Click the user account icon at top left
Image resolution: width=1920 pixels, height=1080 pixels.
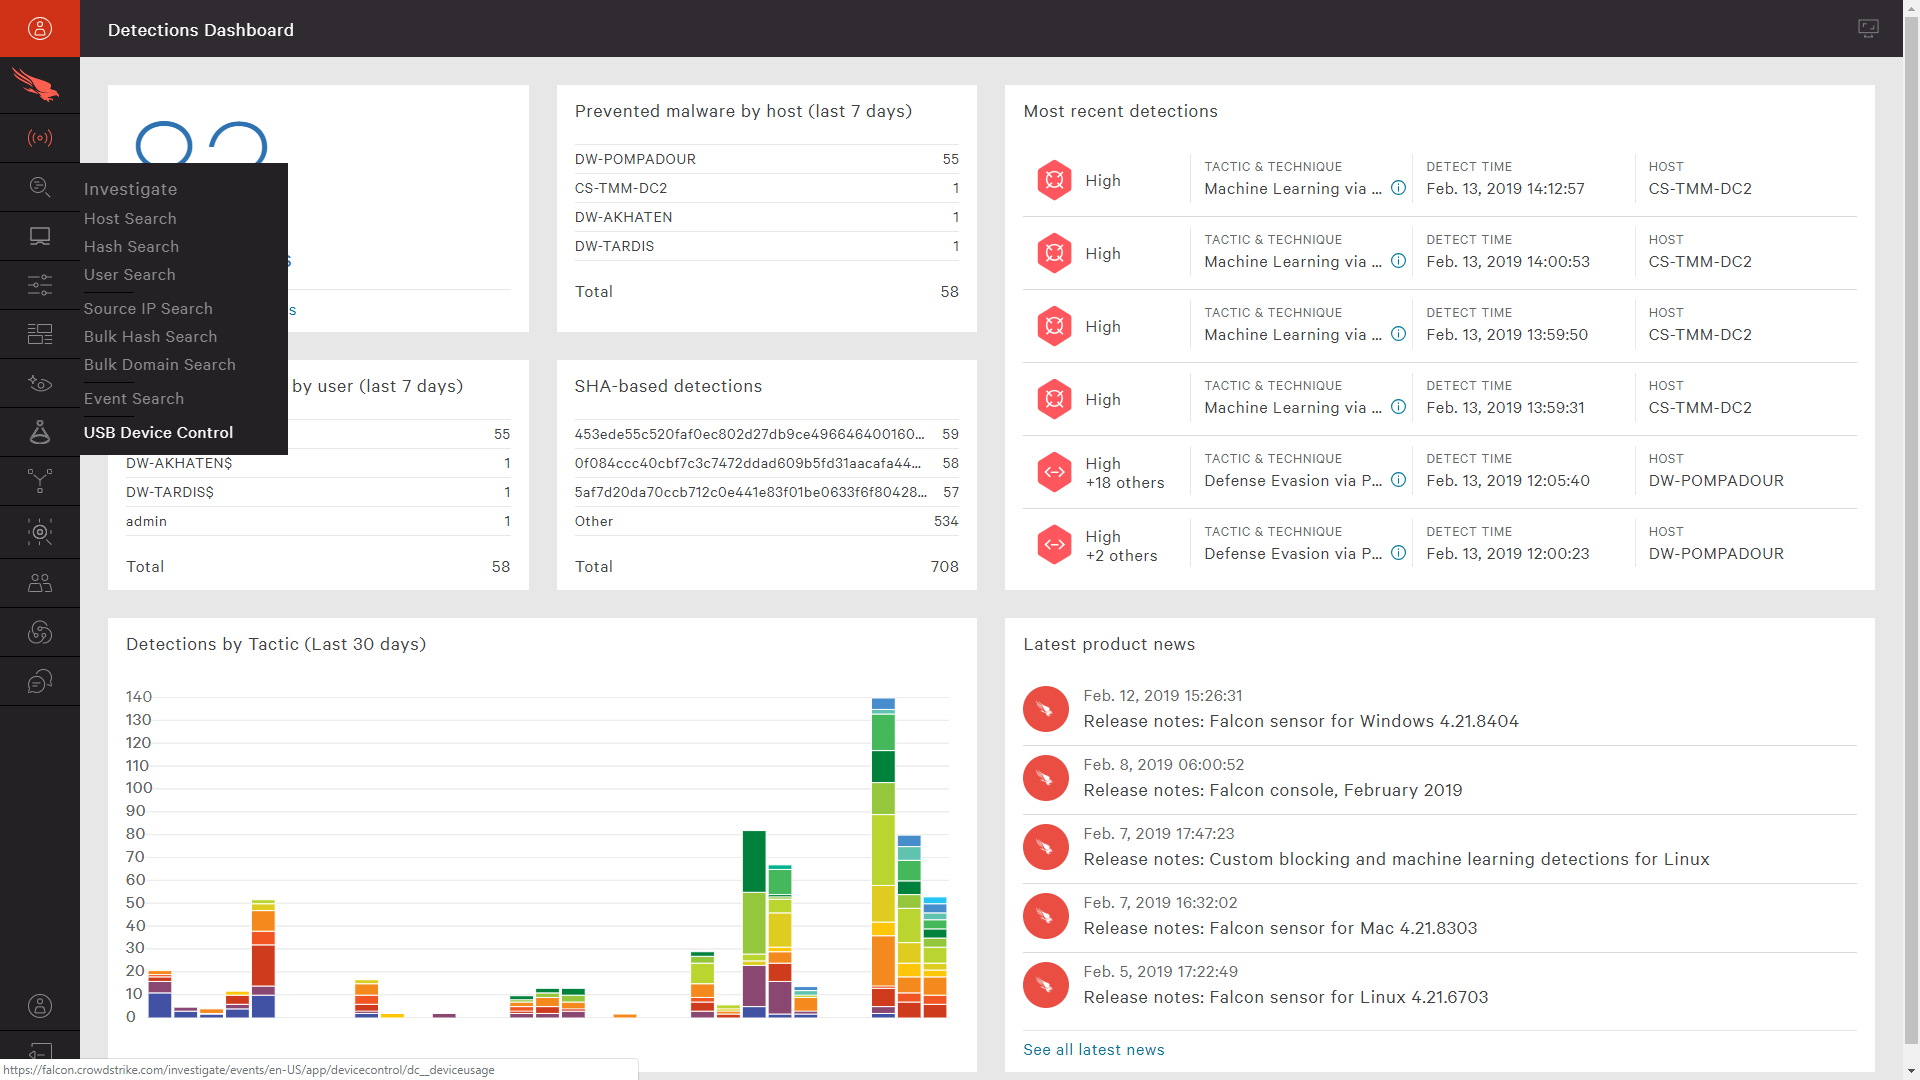pyautogui.click(x=40, y=28)
